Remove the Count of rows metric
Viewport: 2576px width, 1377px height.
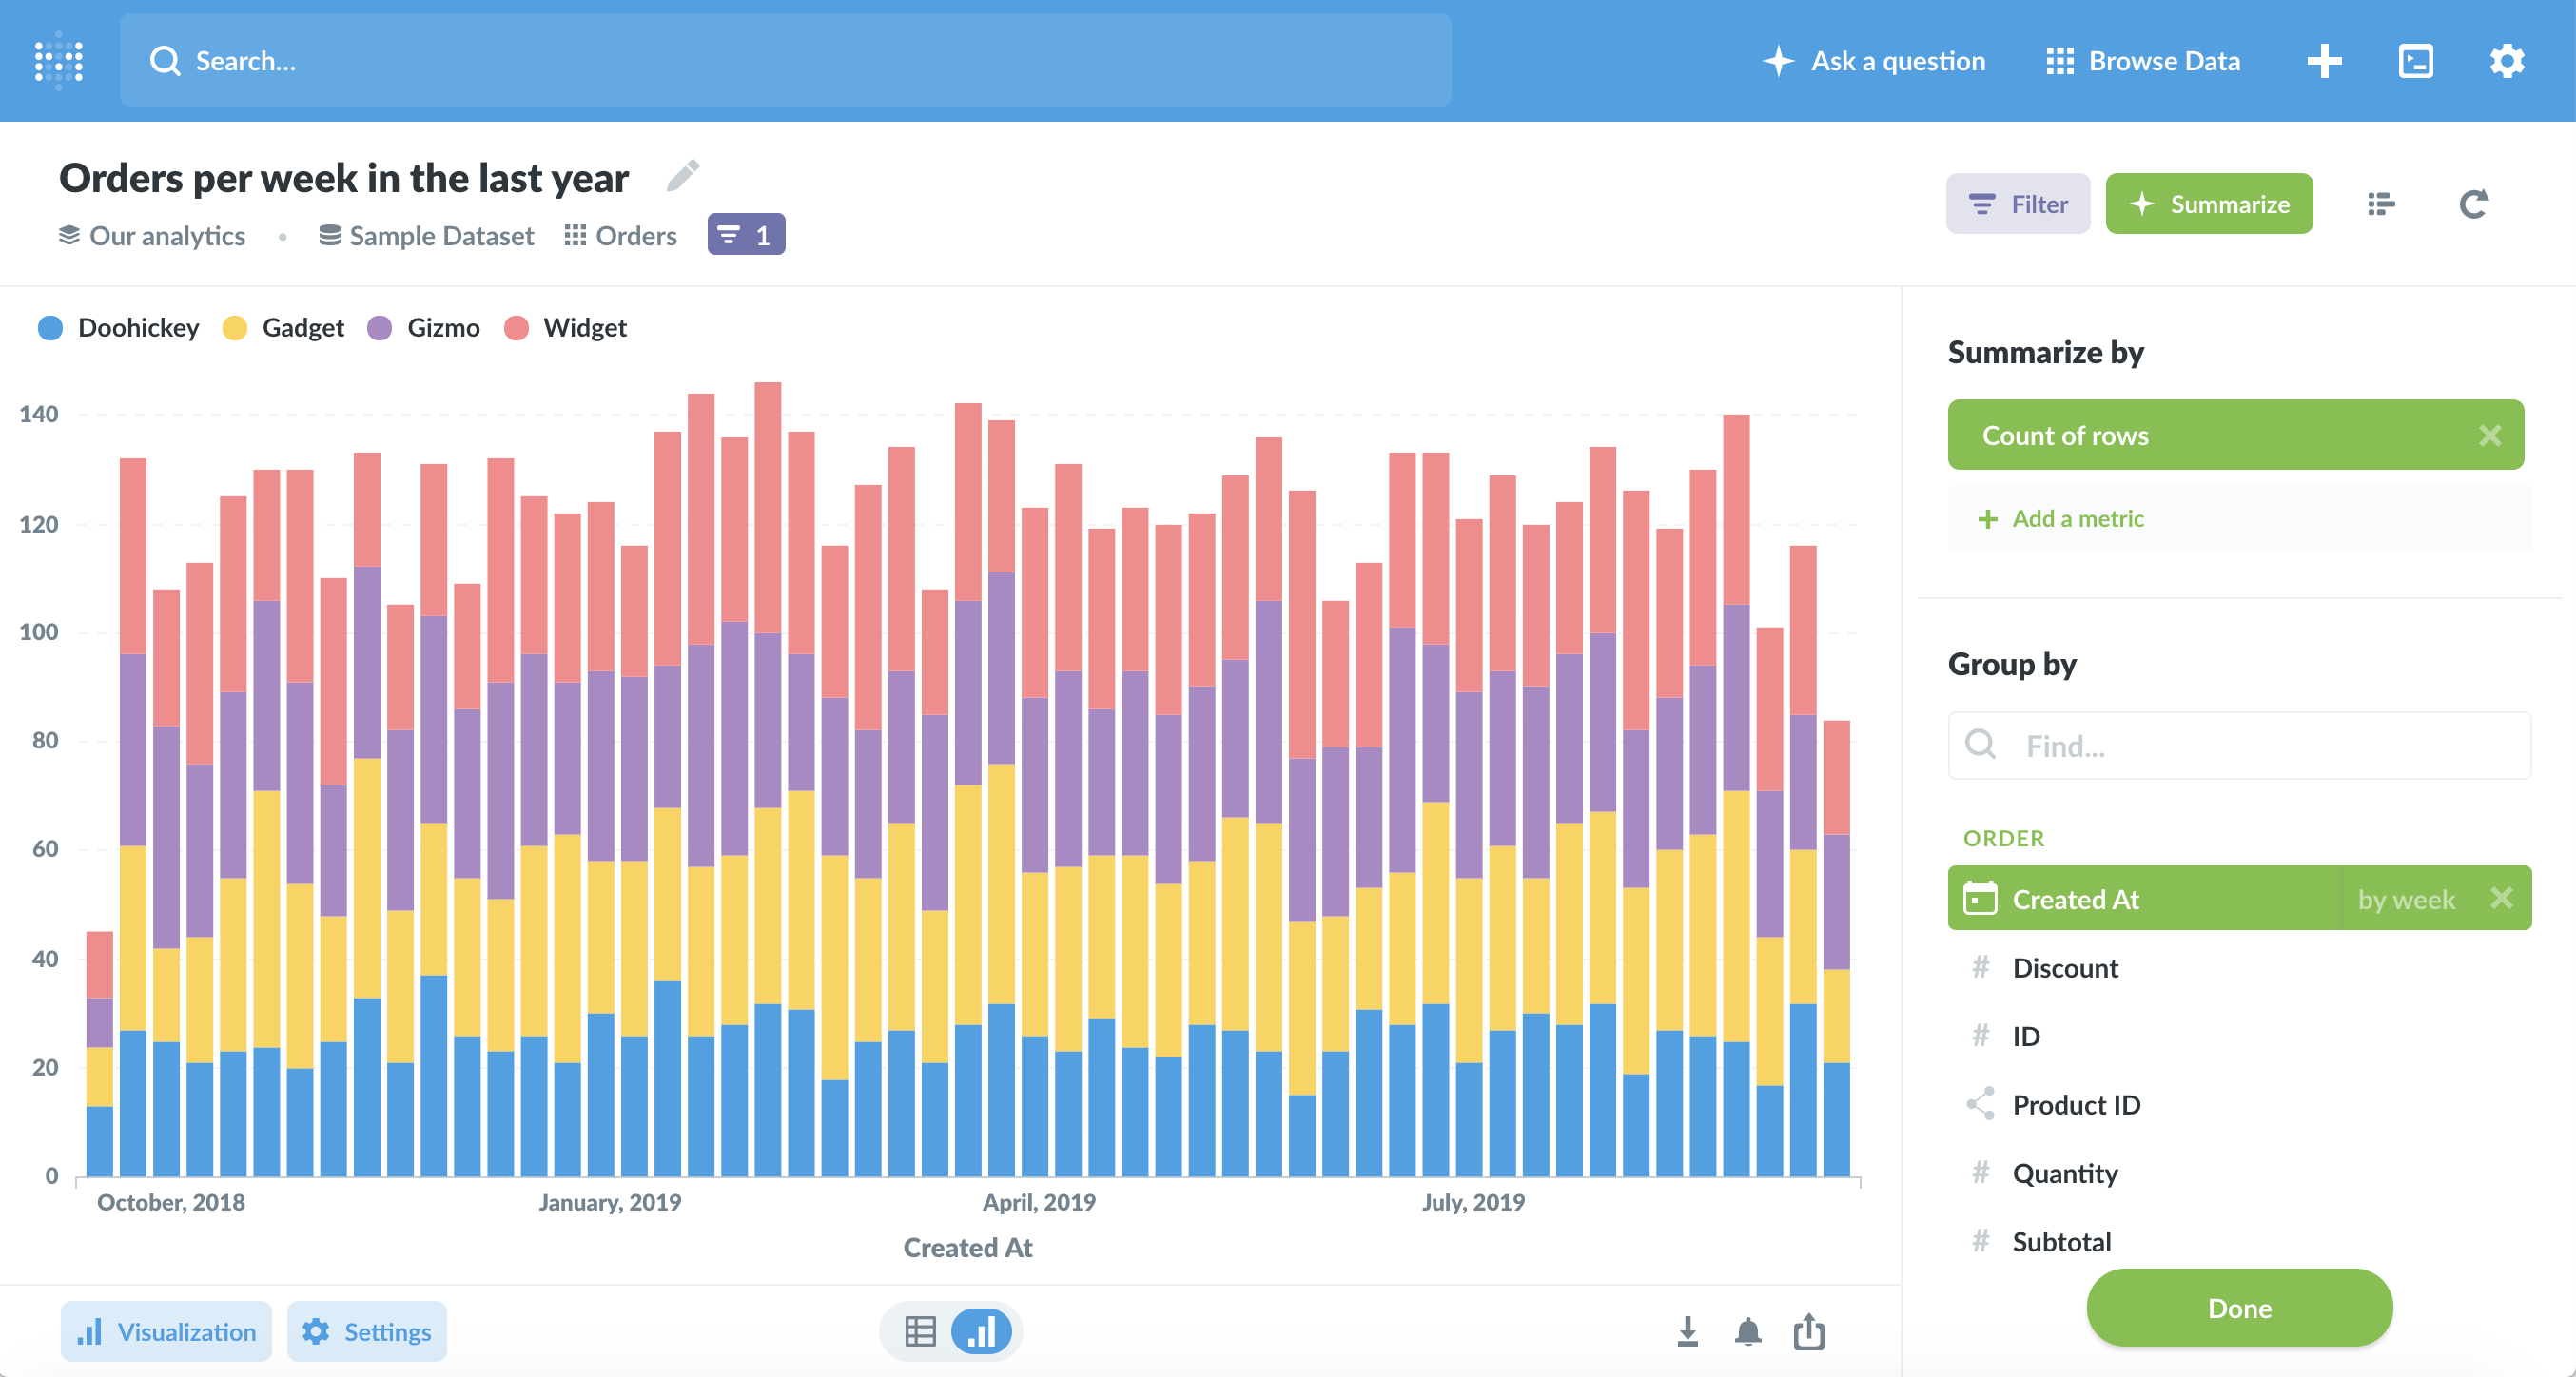[x=2492, y=436]
